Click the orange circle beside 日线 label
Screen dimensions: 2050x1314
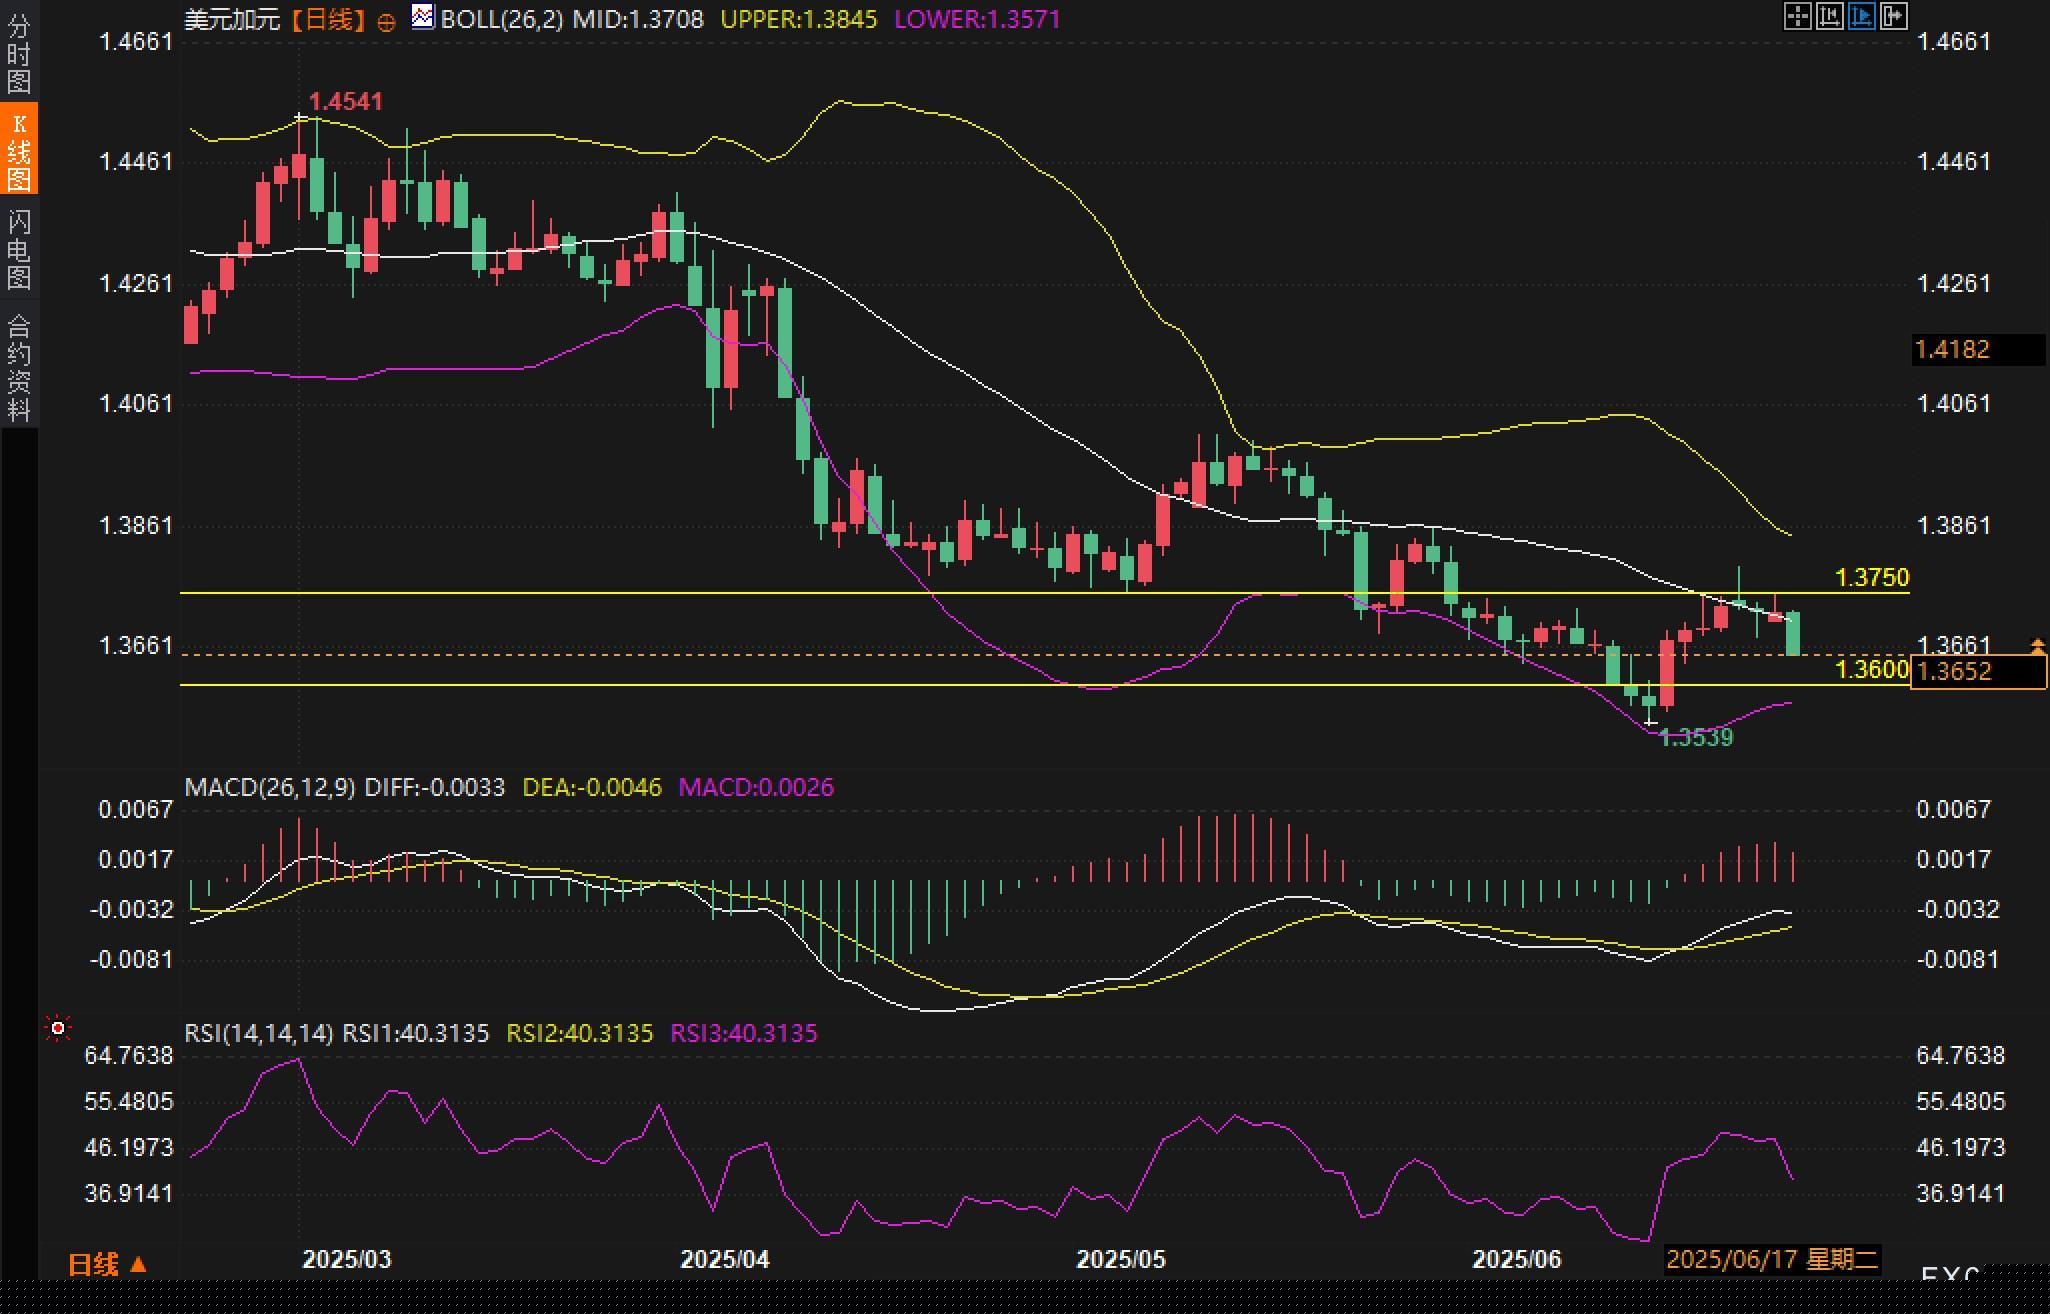[386, 22]
